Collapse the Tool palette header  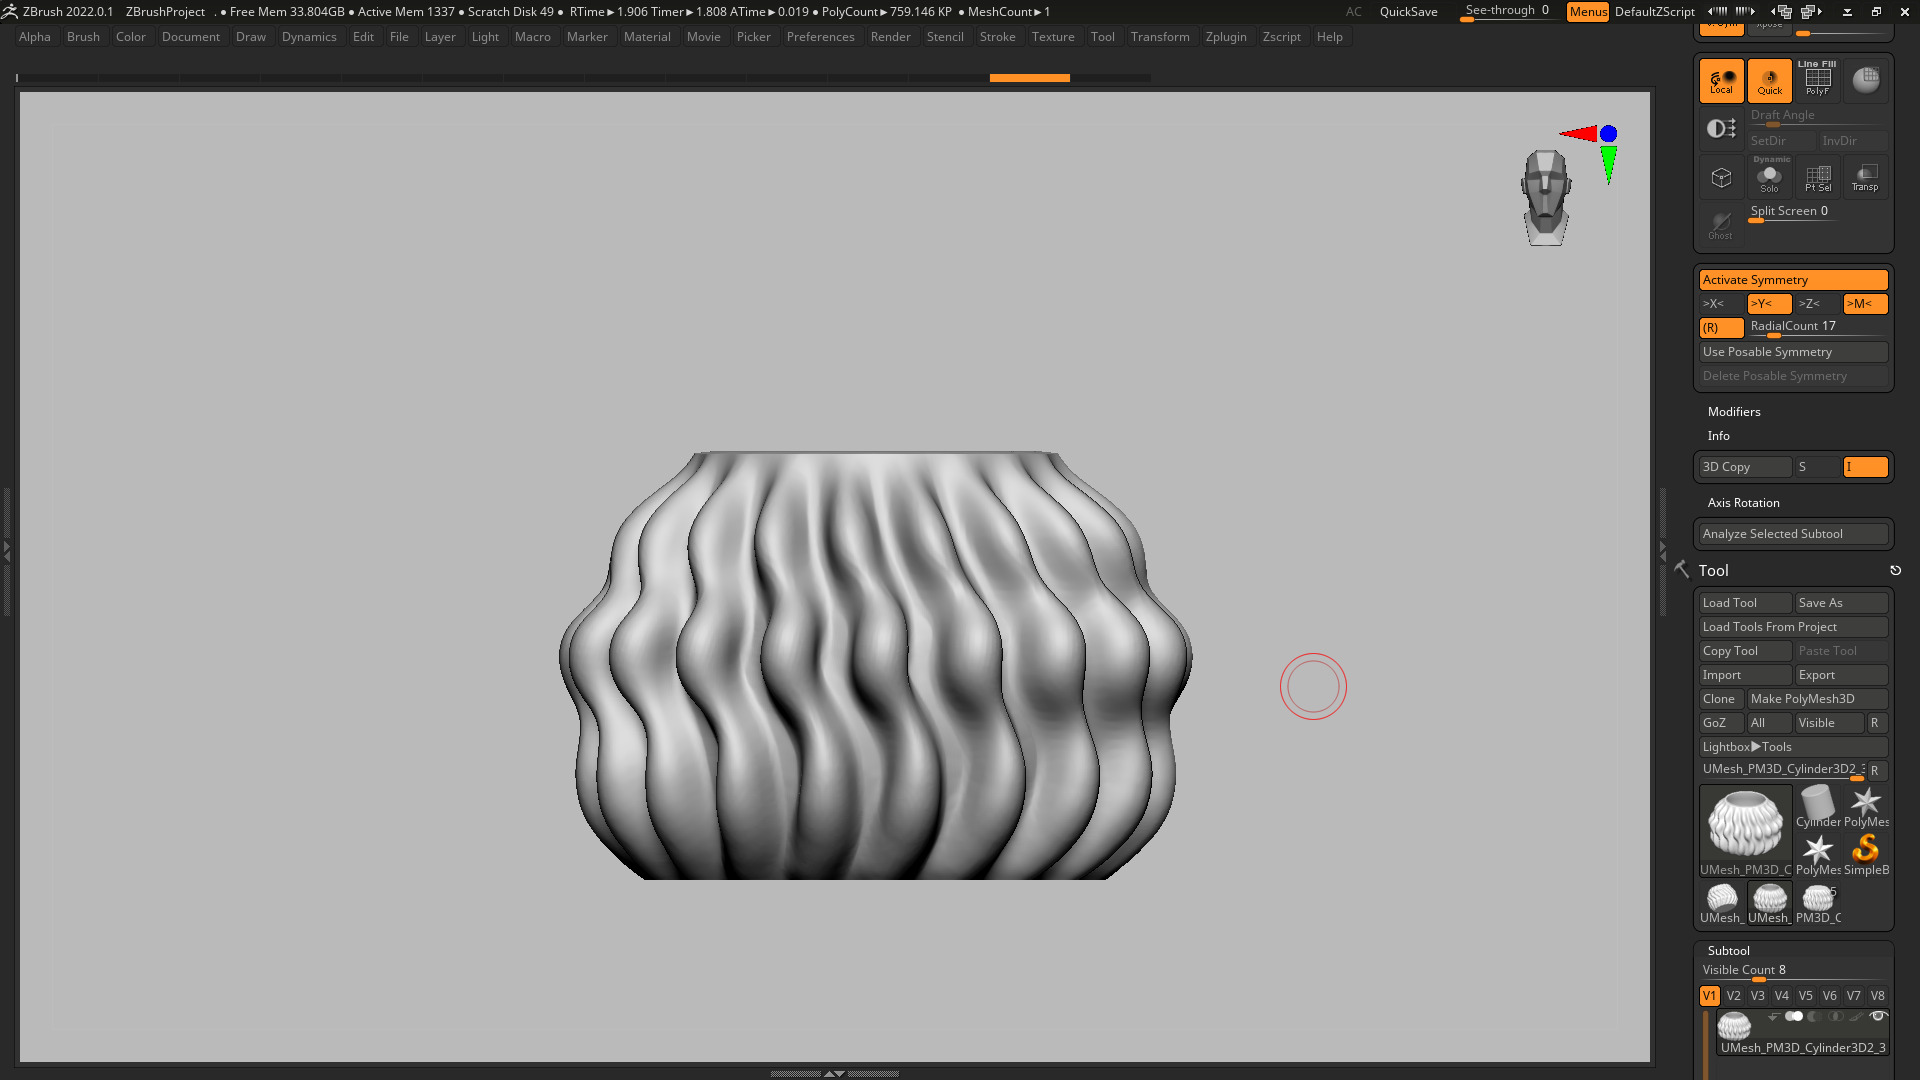pyautogui.click(x=1713, y=571)
